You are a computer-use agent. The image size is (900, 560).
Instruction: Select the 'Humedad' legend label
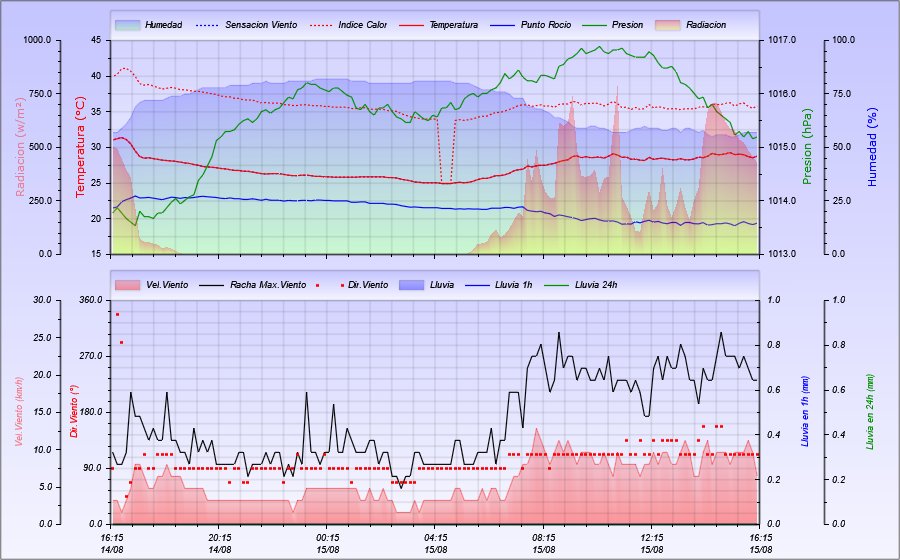click(x=164, y=25)
